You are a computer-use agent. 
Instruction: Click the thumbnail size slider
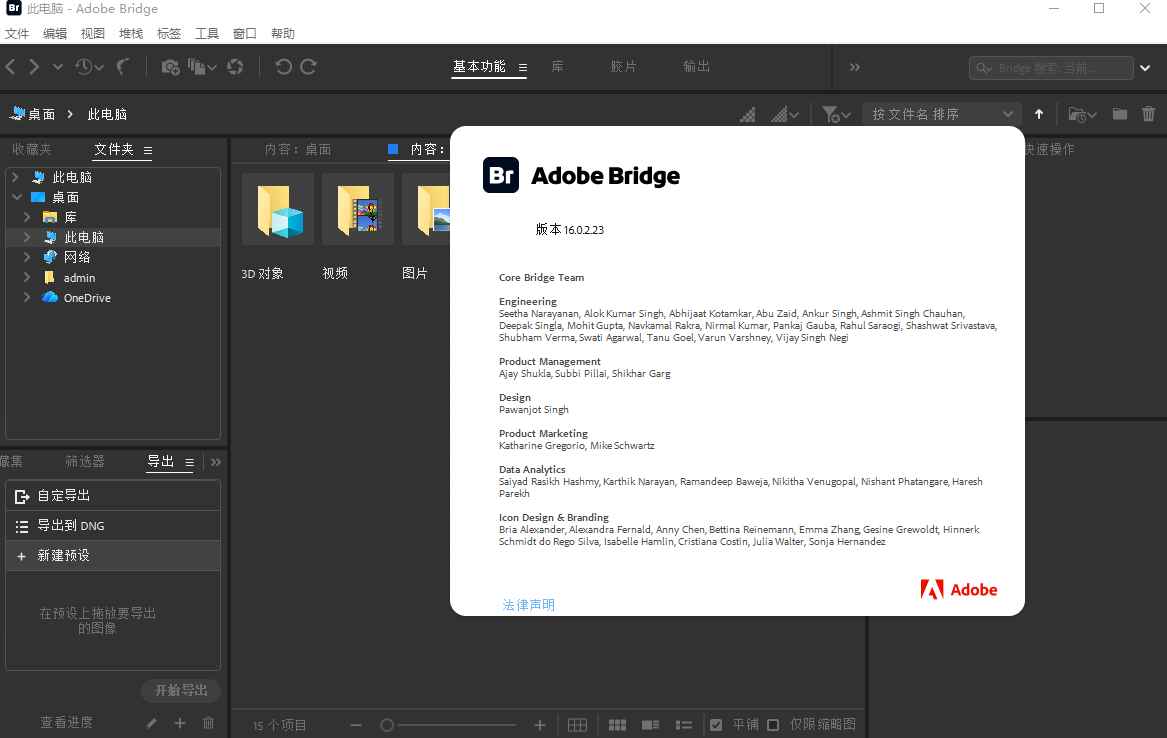[x=448, y=725]
